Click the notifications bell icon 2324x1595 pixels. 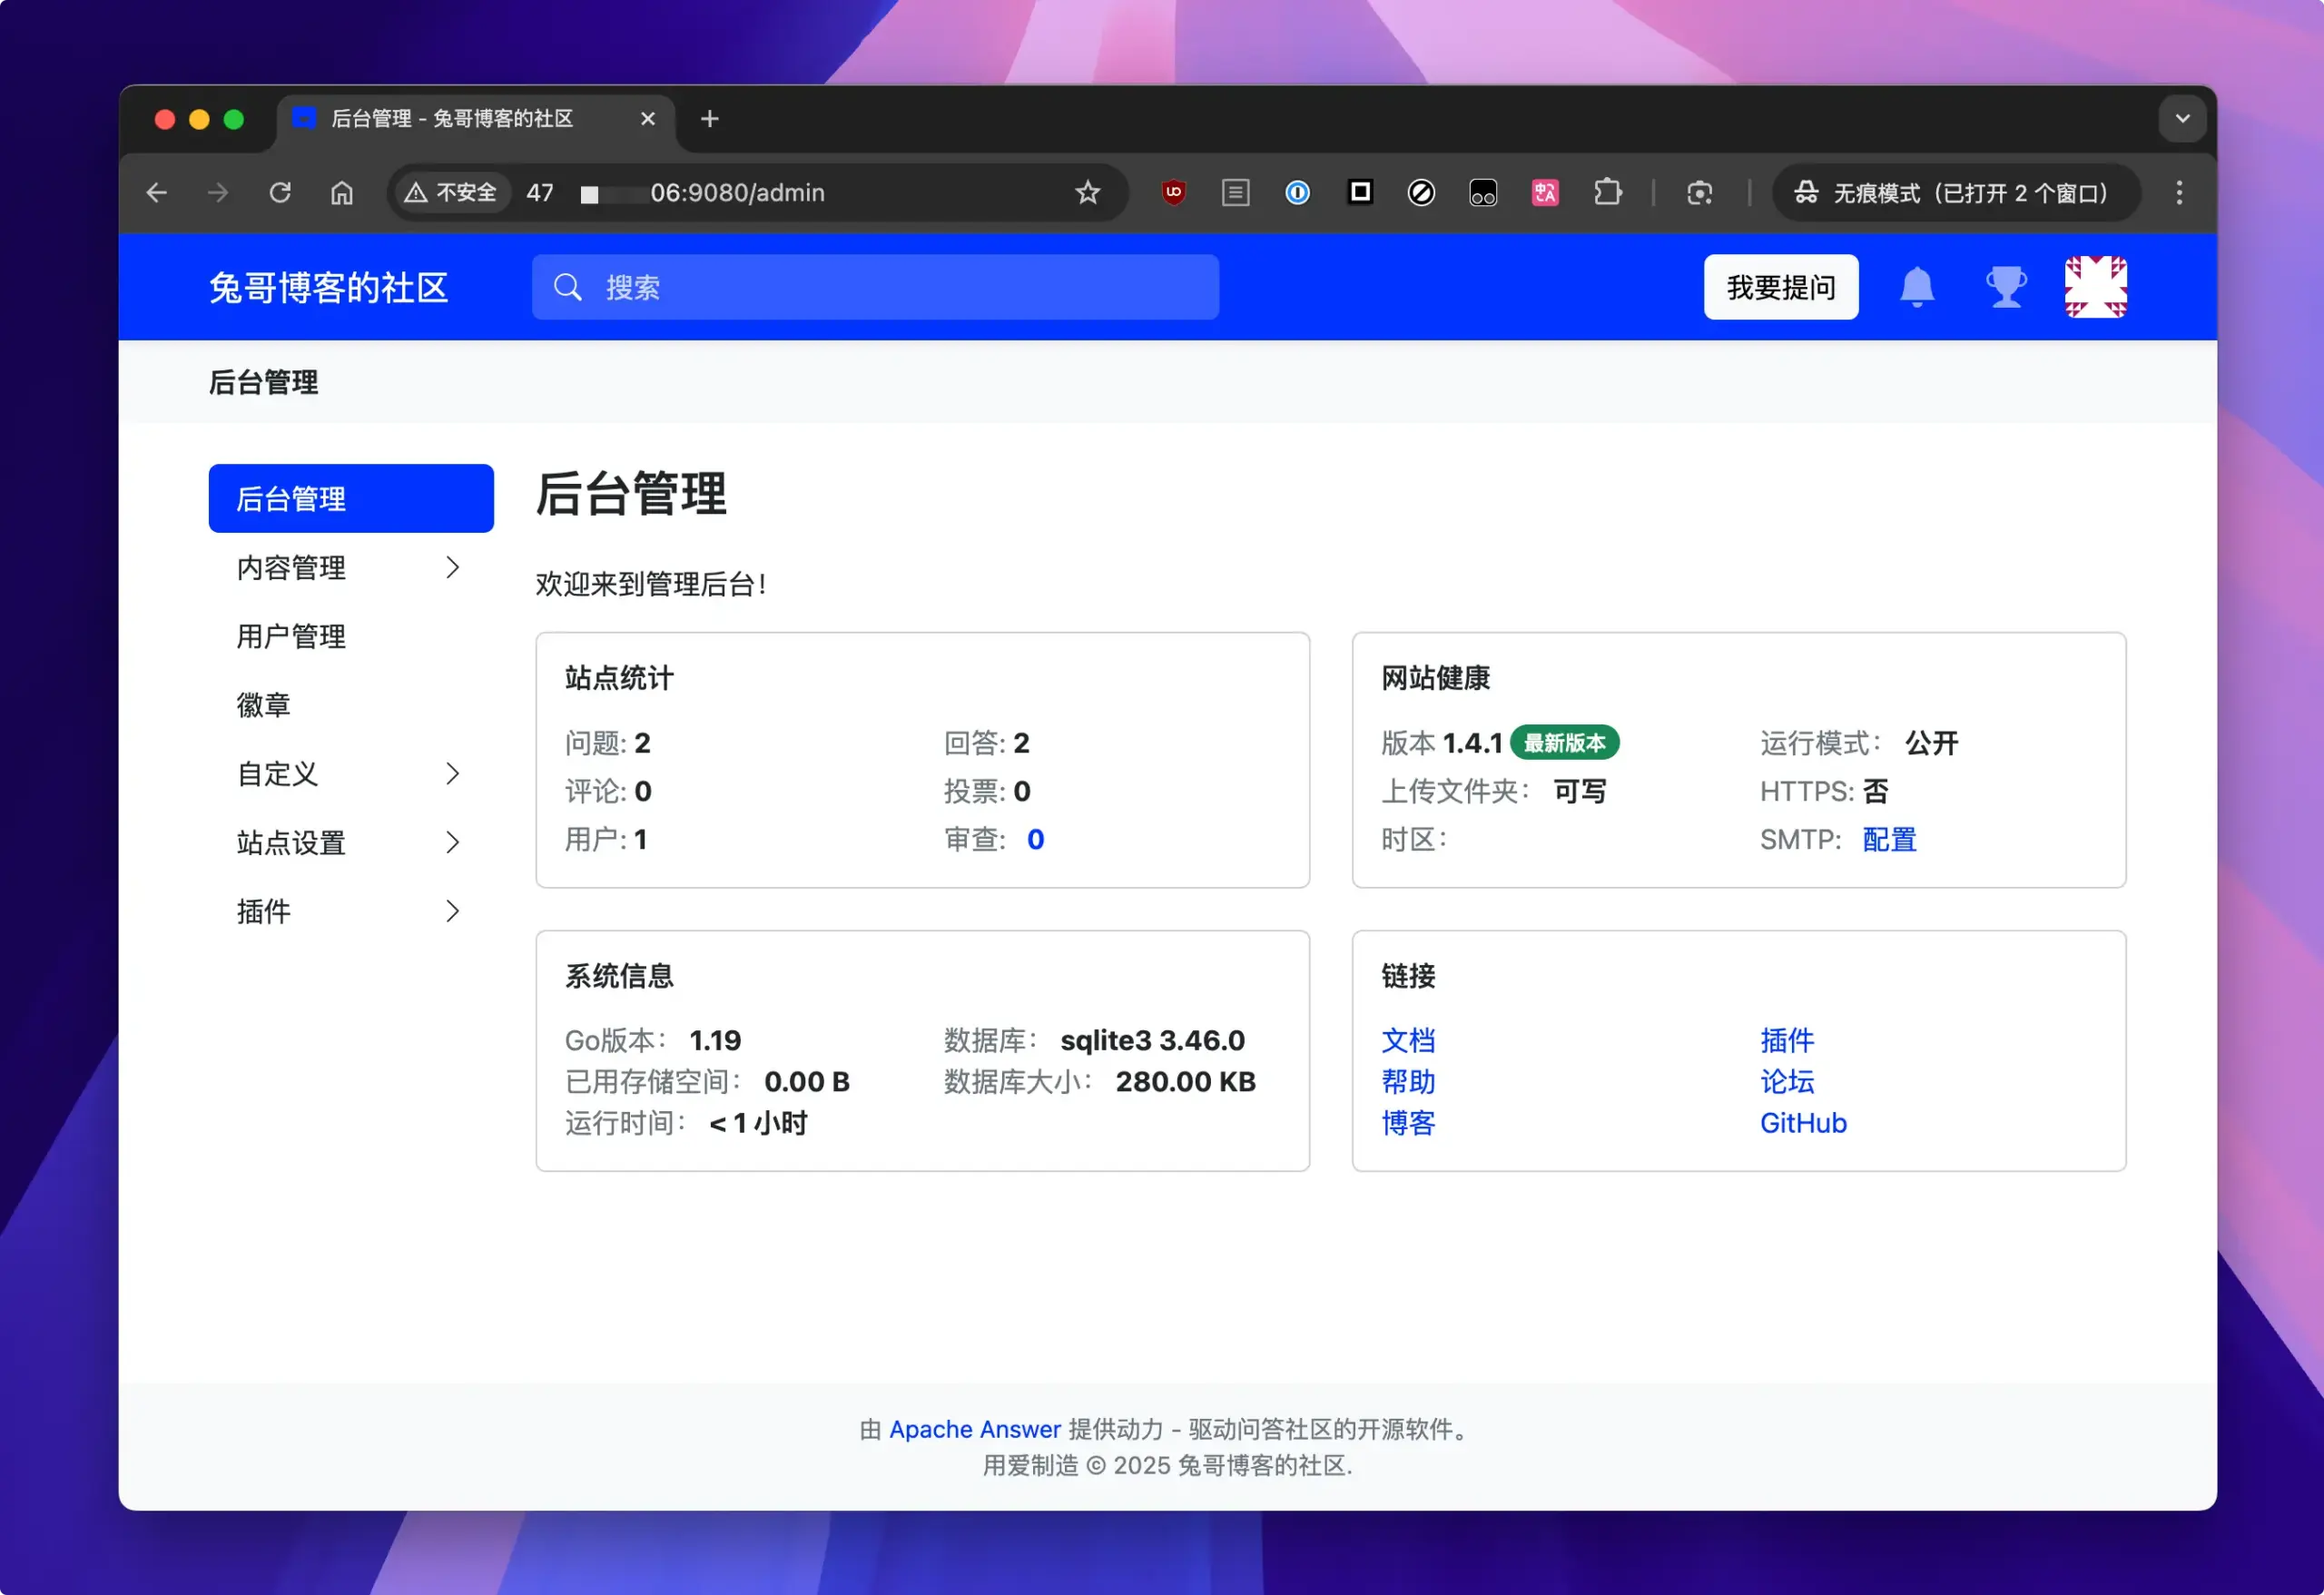click(1916, 287)
